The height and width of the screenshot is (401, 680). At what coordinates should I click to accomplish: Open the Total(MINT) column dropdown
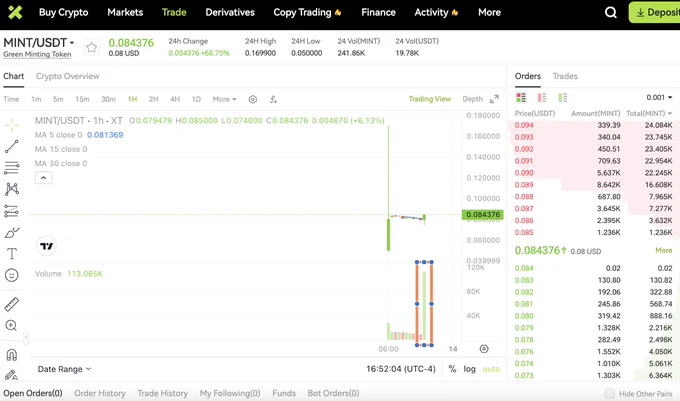coord(649,114)
